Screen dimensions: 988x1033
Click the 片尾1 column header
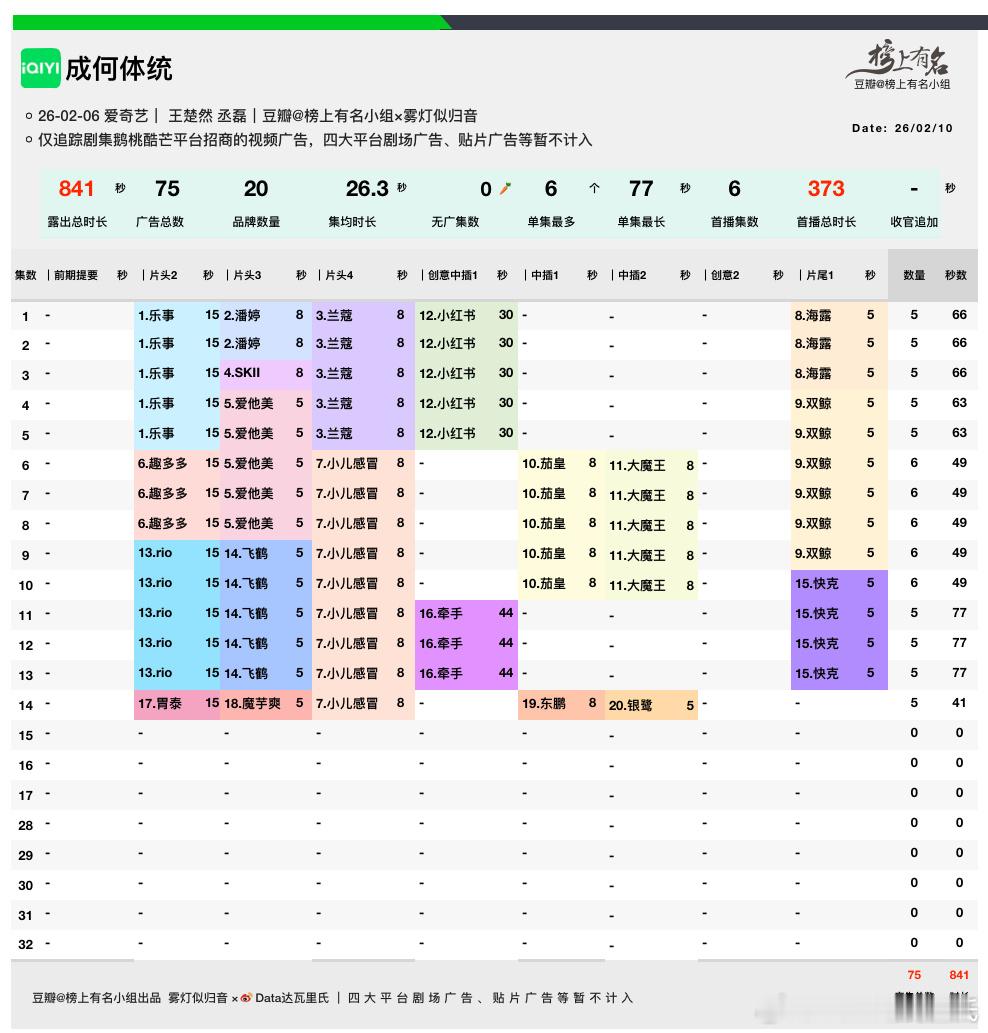coord(820,276)
